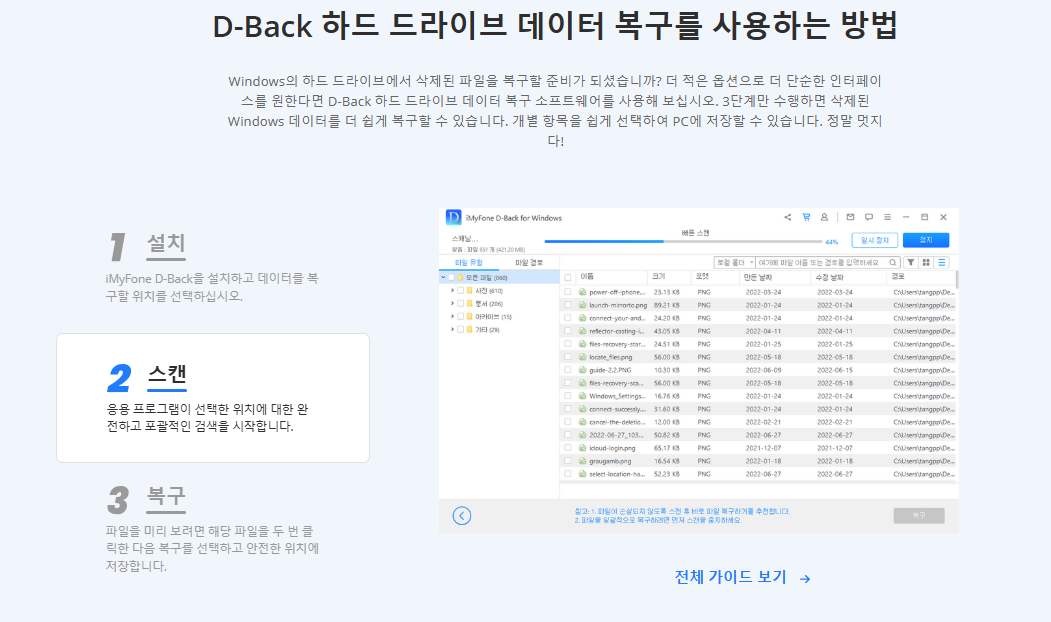Check the box for launch-mirrorto.png

point(568,305)
